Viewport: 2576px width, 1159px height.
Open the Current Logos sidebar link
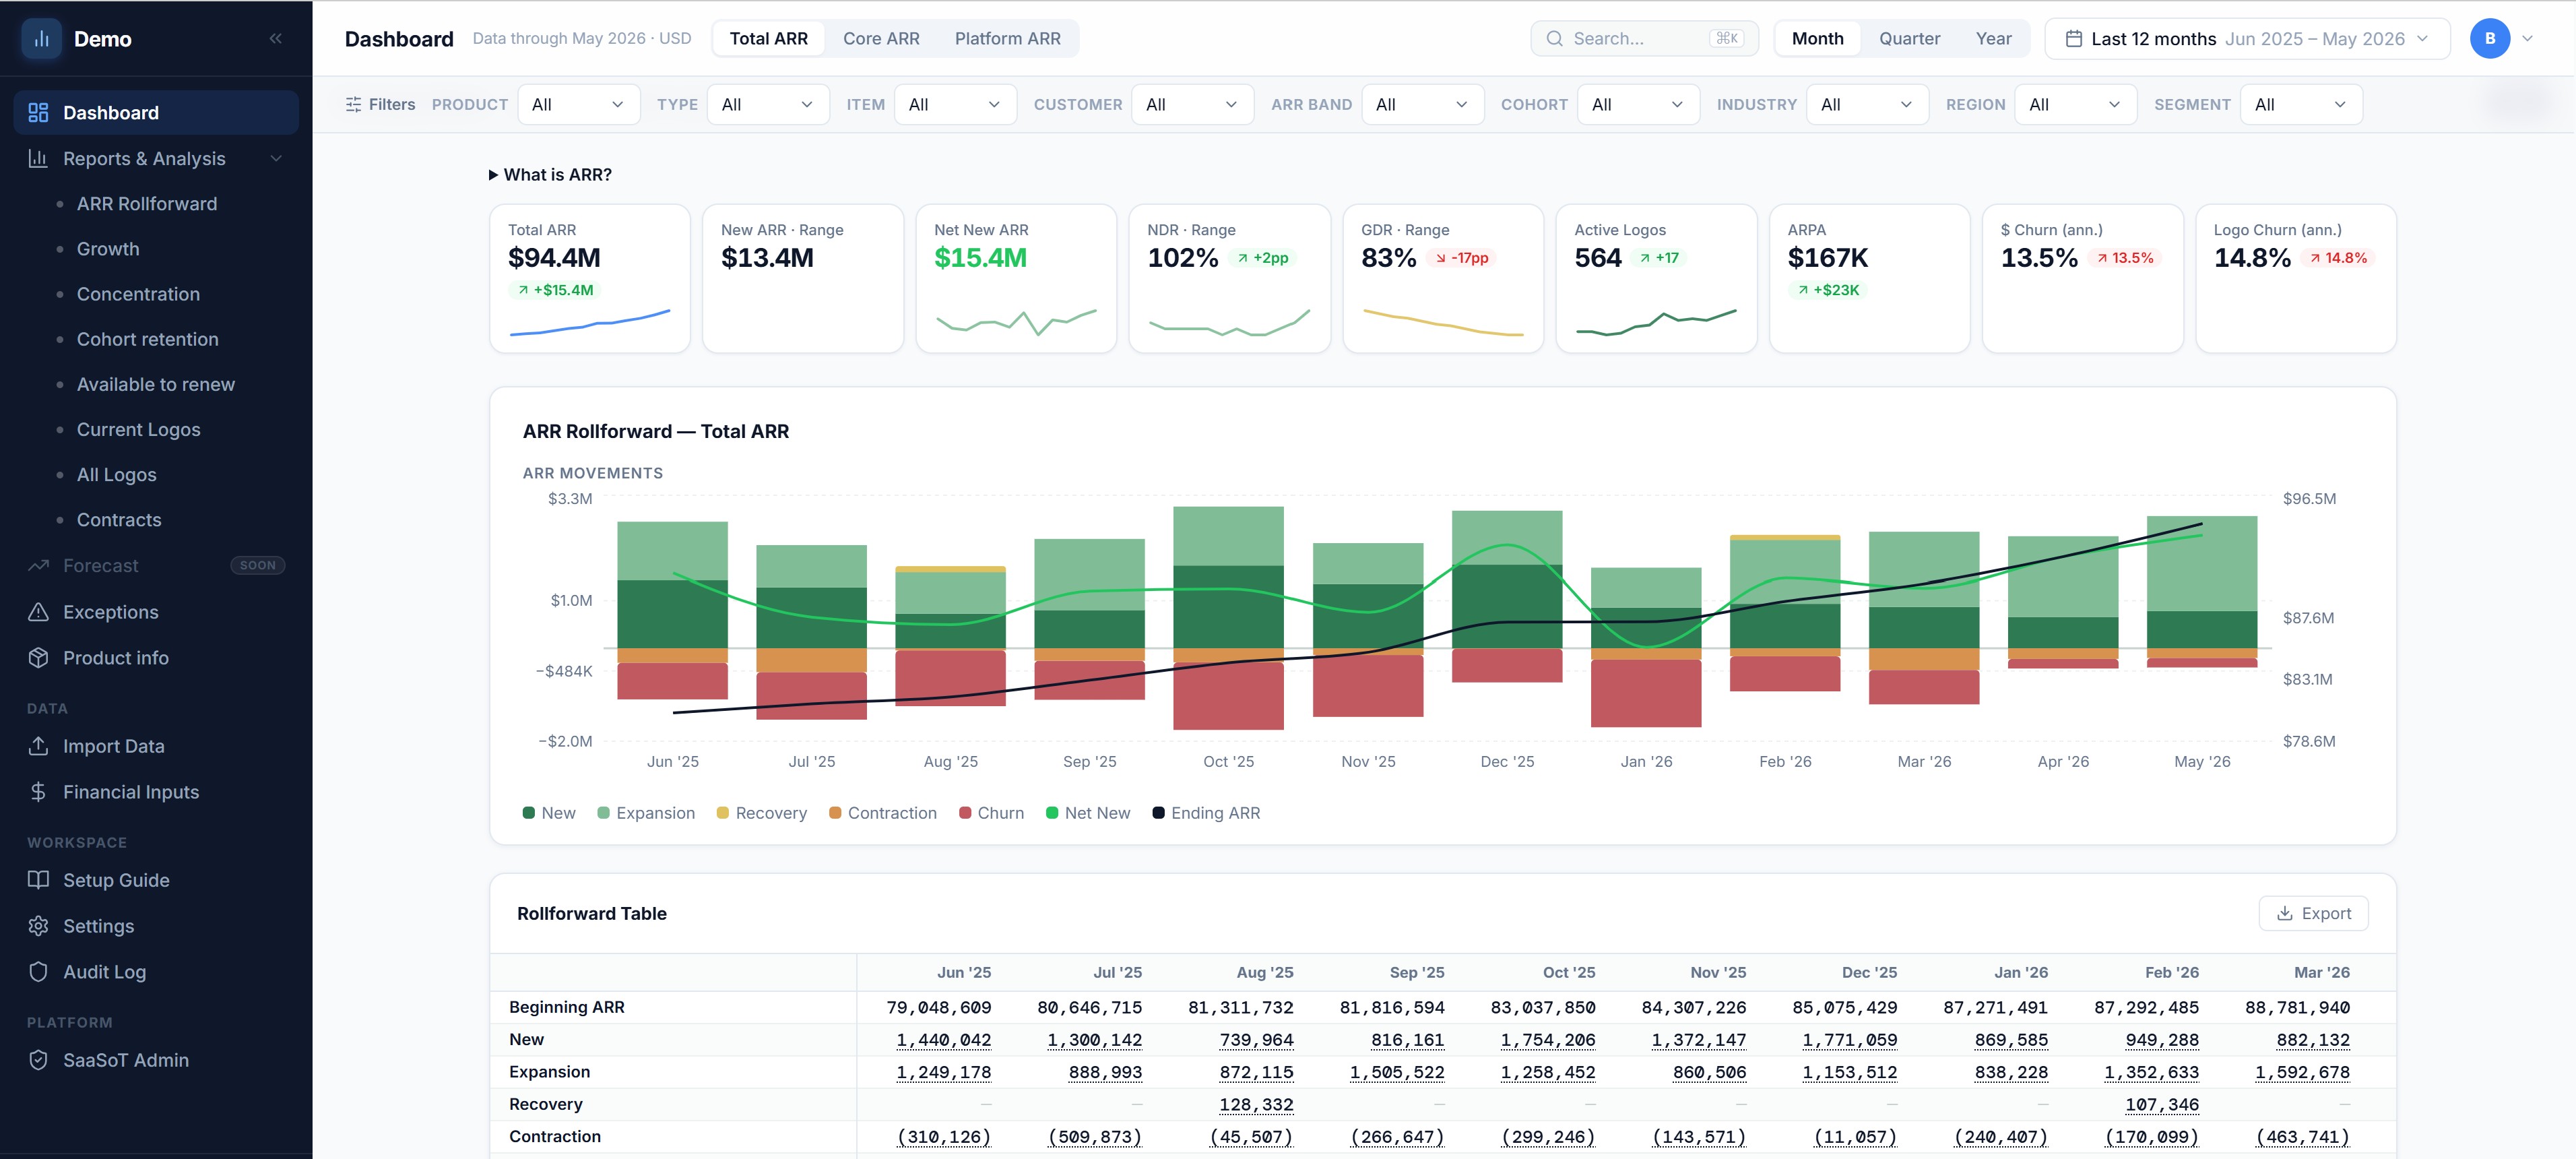pos(138,429)
